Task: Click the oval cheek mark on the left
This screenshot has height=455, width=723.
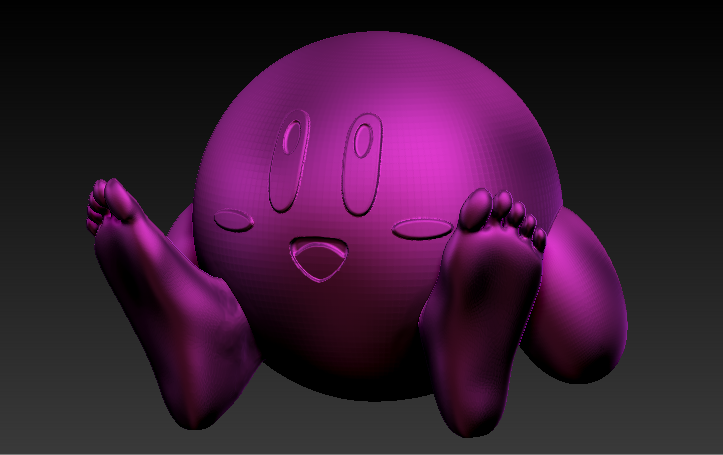Action: [x=234, y=220]
